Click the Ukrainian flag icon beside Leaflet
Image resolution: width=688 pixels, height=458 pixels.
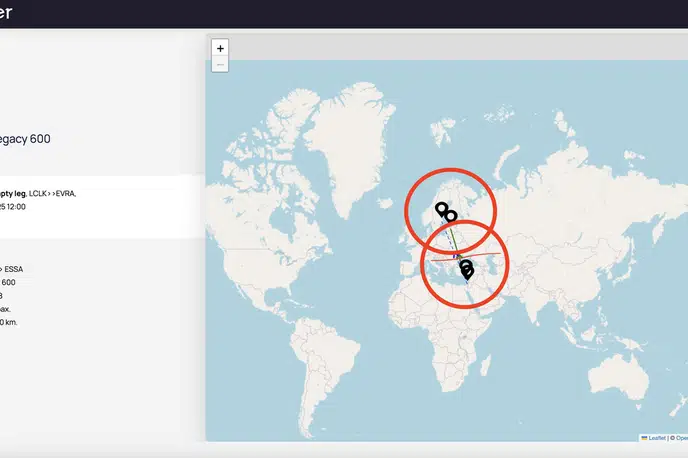pyautogui.click(x=644, y=437)
